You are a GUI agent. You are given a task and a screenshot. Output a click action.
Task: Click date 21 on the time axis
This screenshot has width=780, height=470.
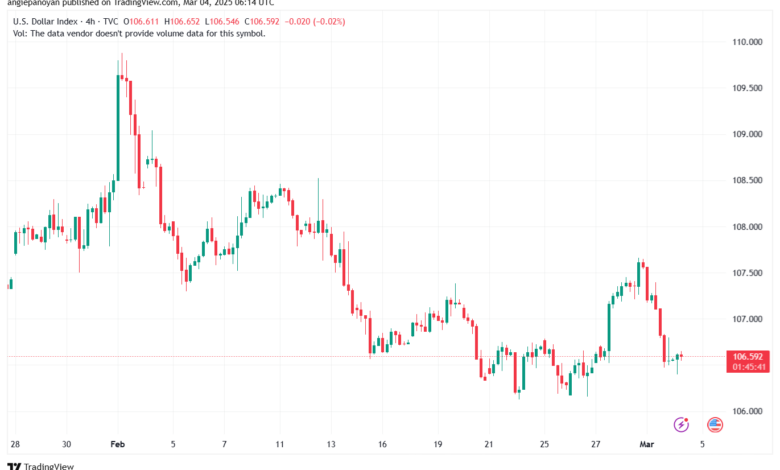[x=488, y=444]
